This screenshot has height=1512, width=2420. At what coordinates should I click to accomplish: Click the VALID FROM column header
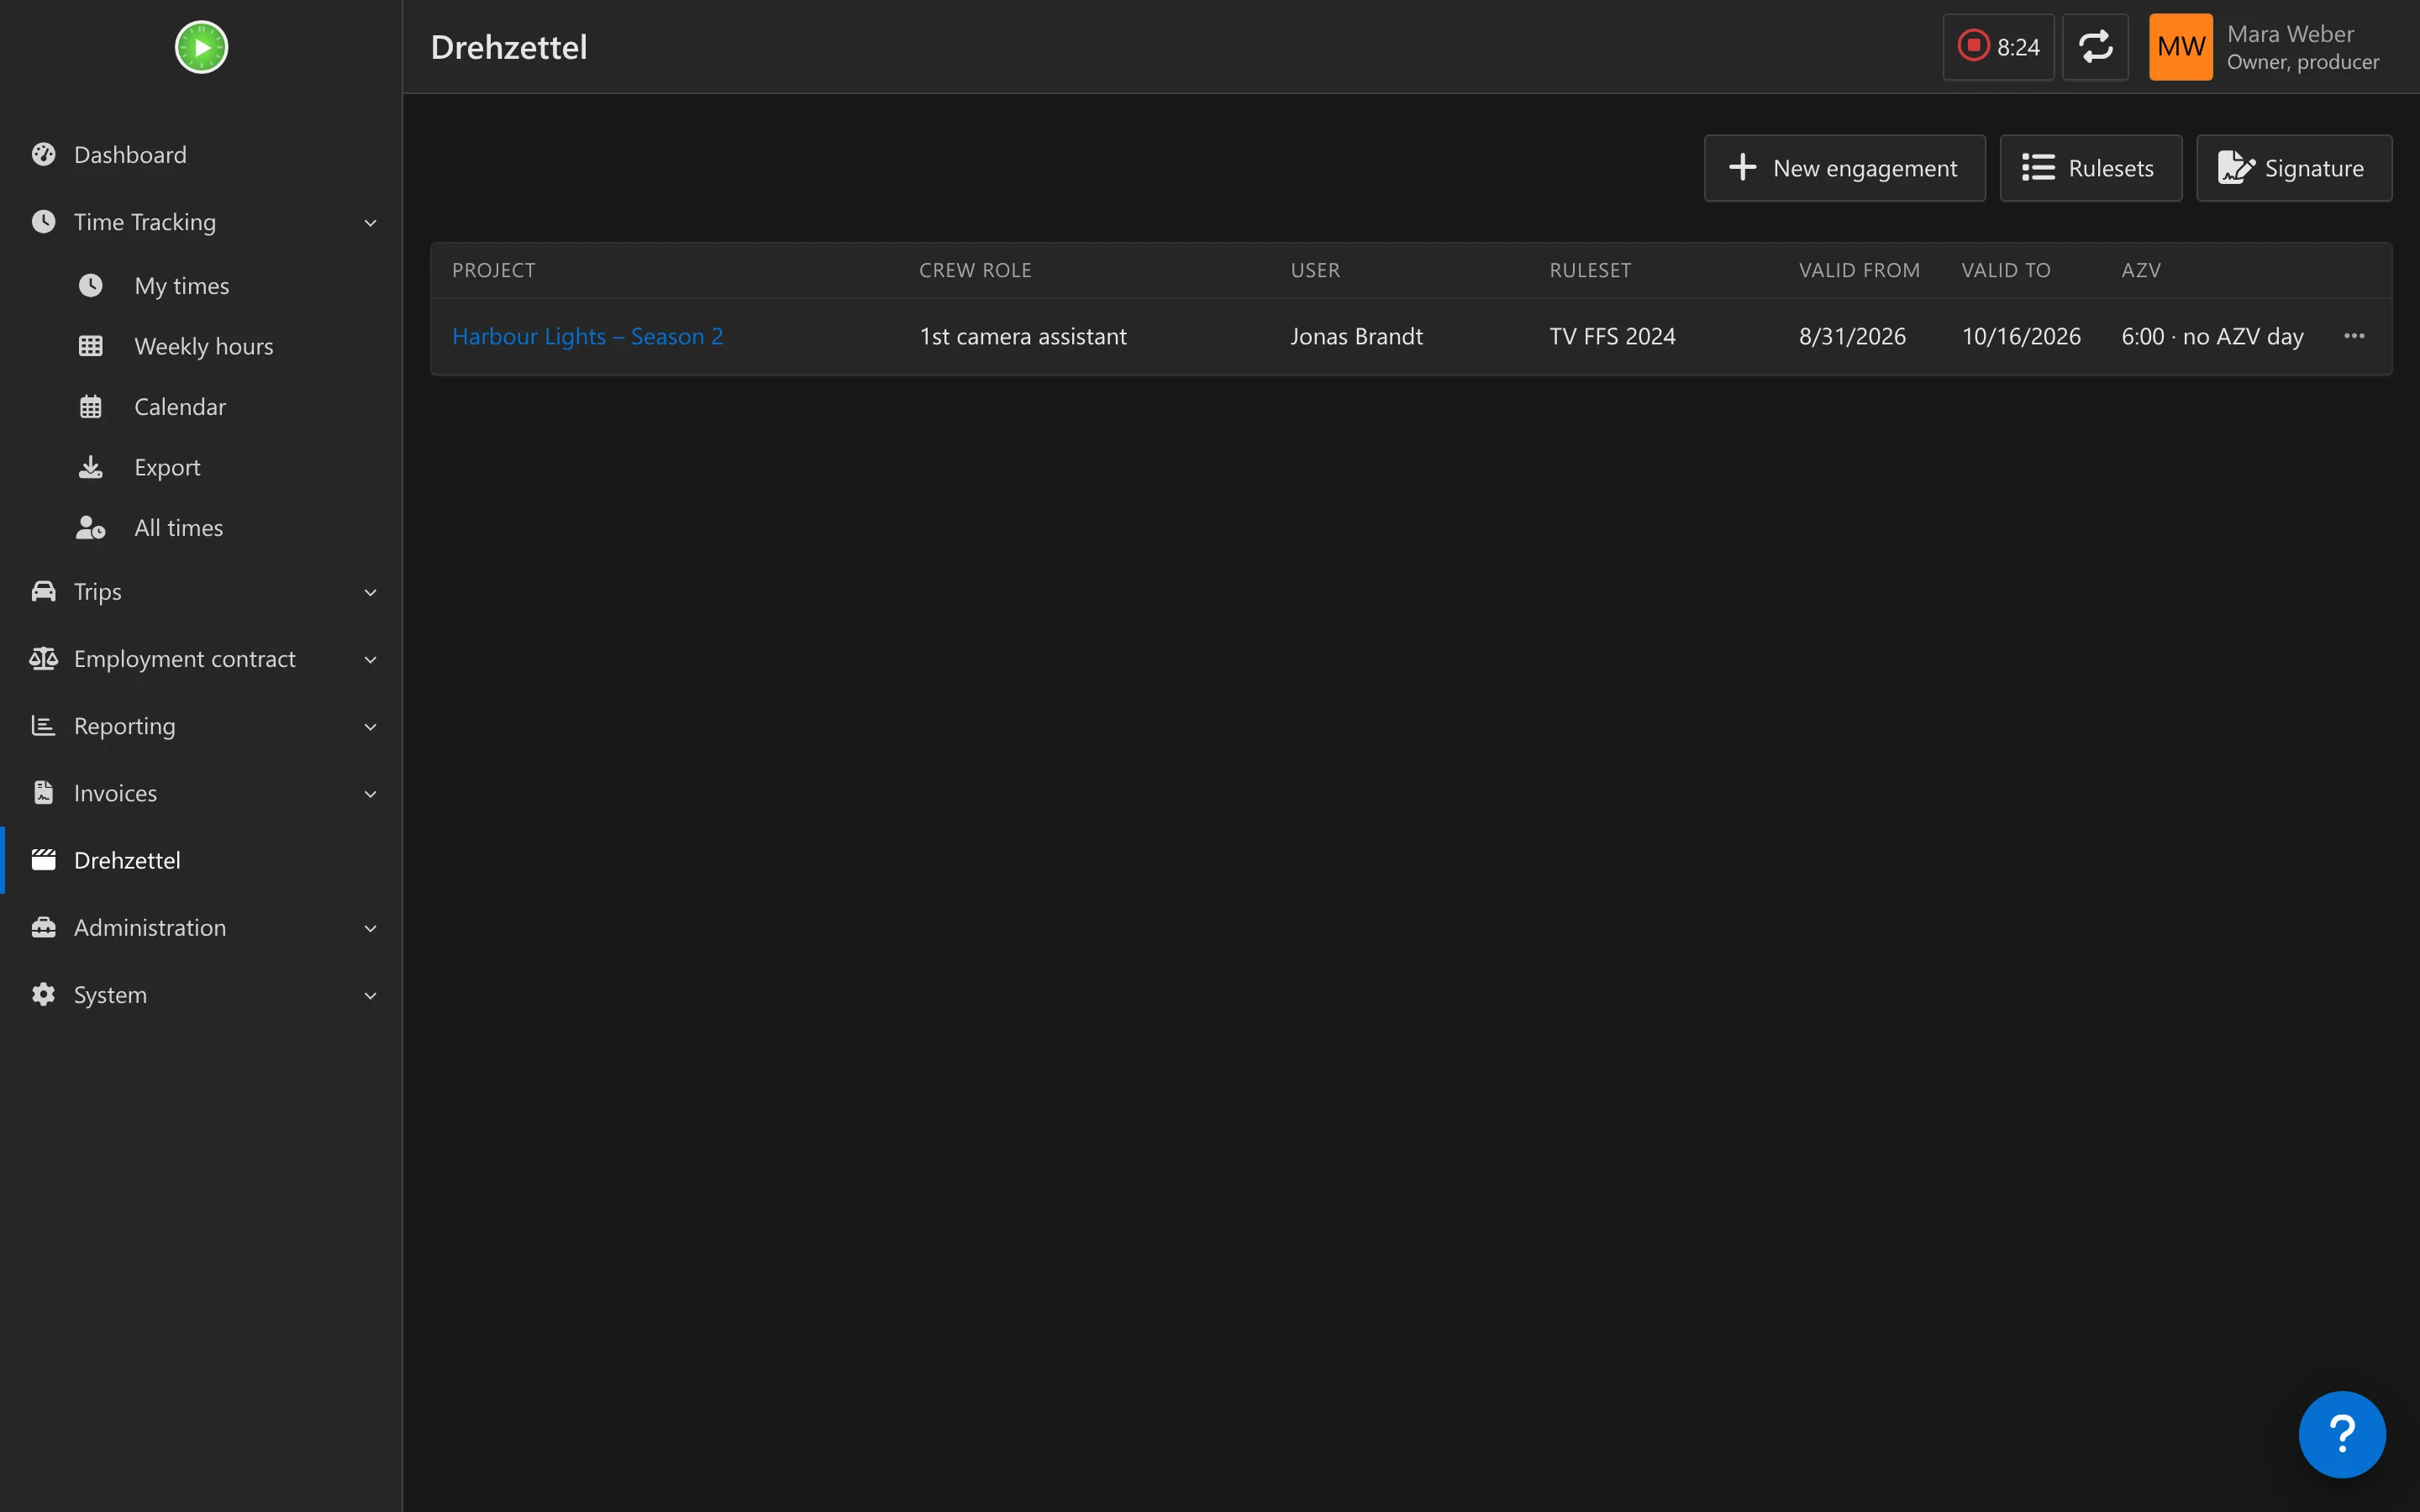coord(1859,270)
